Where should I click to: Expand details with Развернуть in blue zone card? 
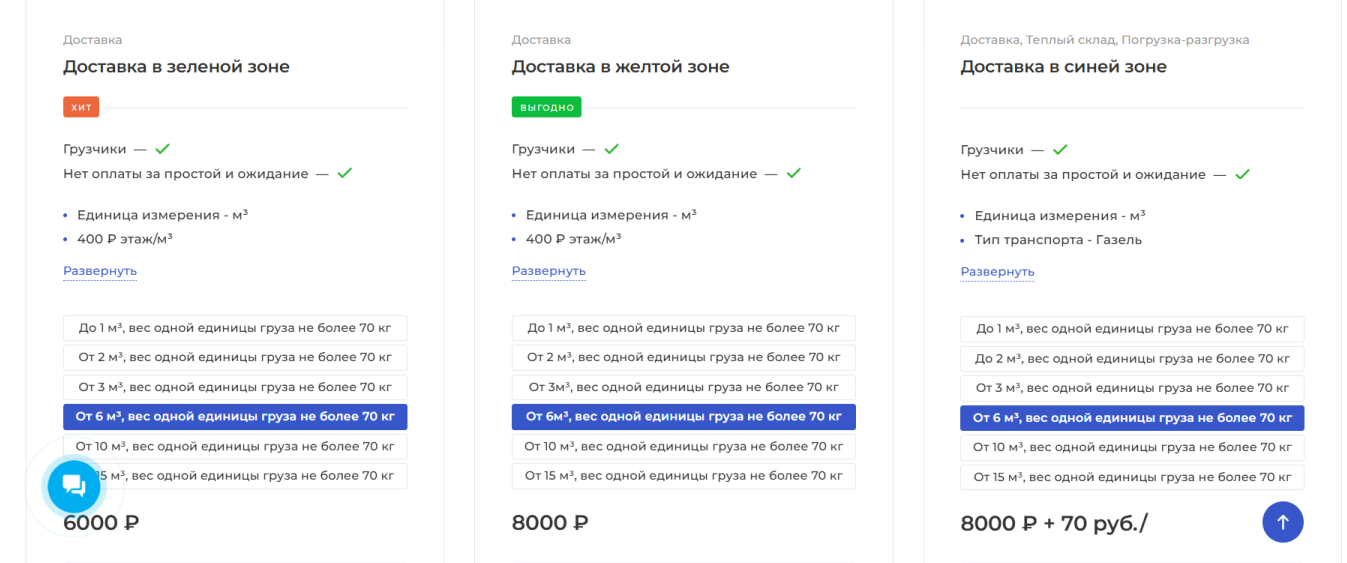(x=997, y=272)
